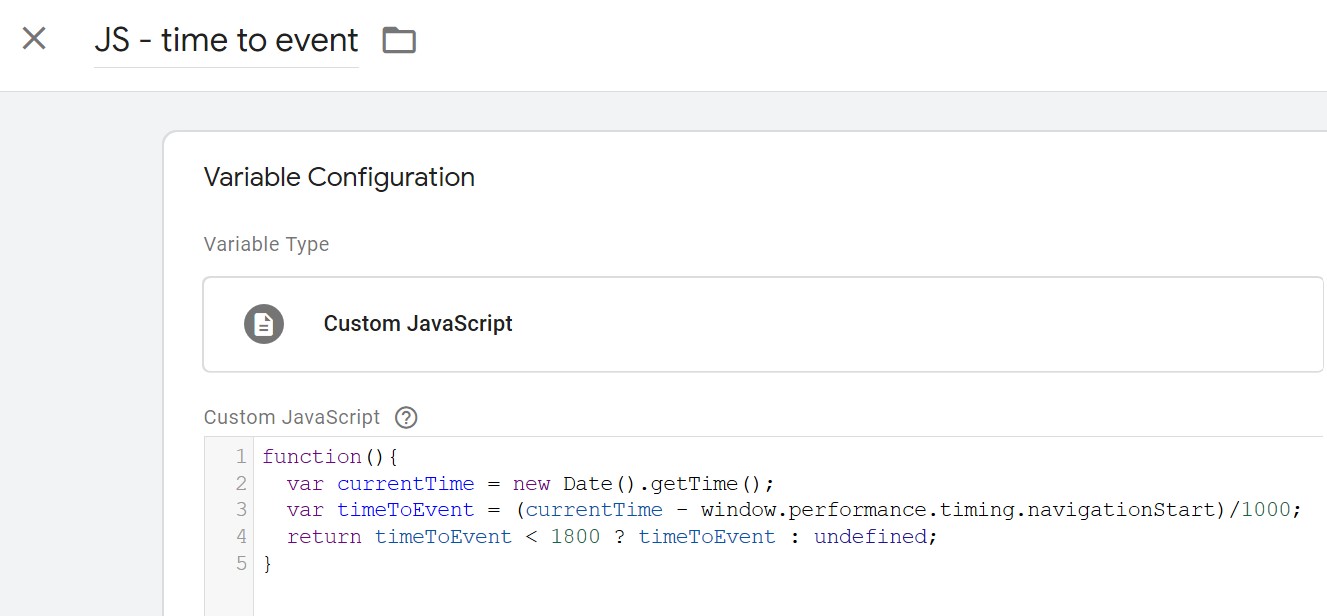Click the folder icon beside variable name
The width and height of the screenshot is (1327, 616).
pyautogui.click(x=399, y=41)
